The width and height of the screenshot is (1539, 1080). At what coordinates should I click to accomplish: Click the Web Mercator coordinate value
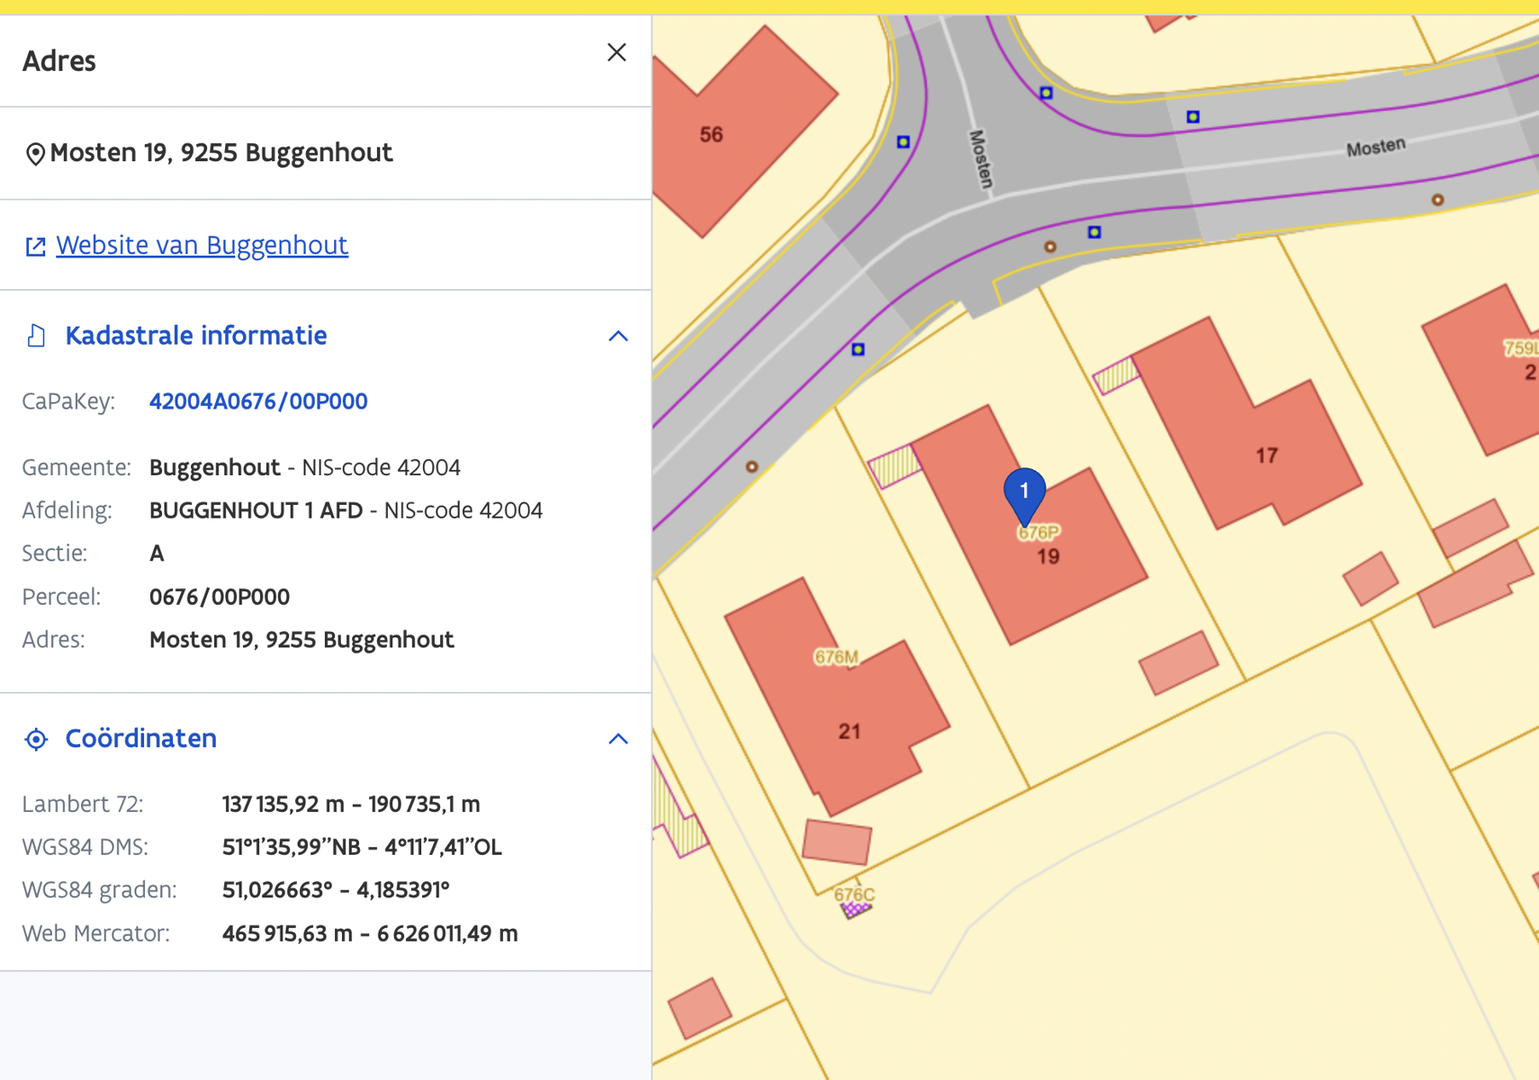tap(369, 934)
